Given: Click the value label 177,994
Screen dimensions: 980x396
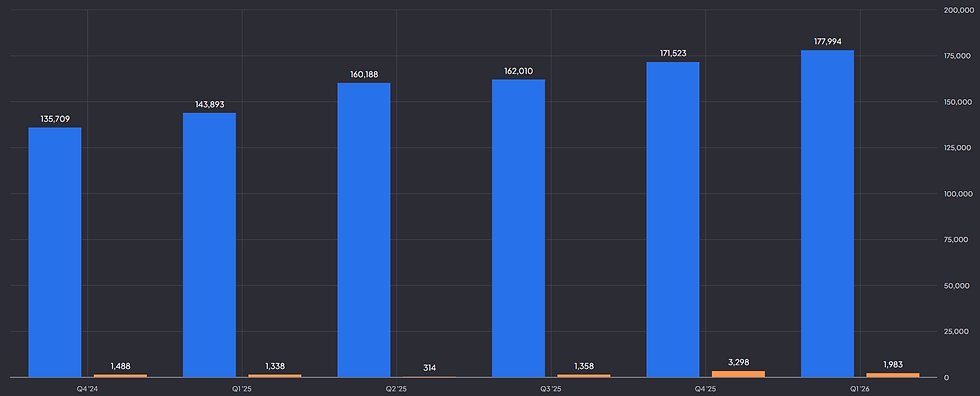Looking at the screenshot, I should pos(828,41).
